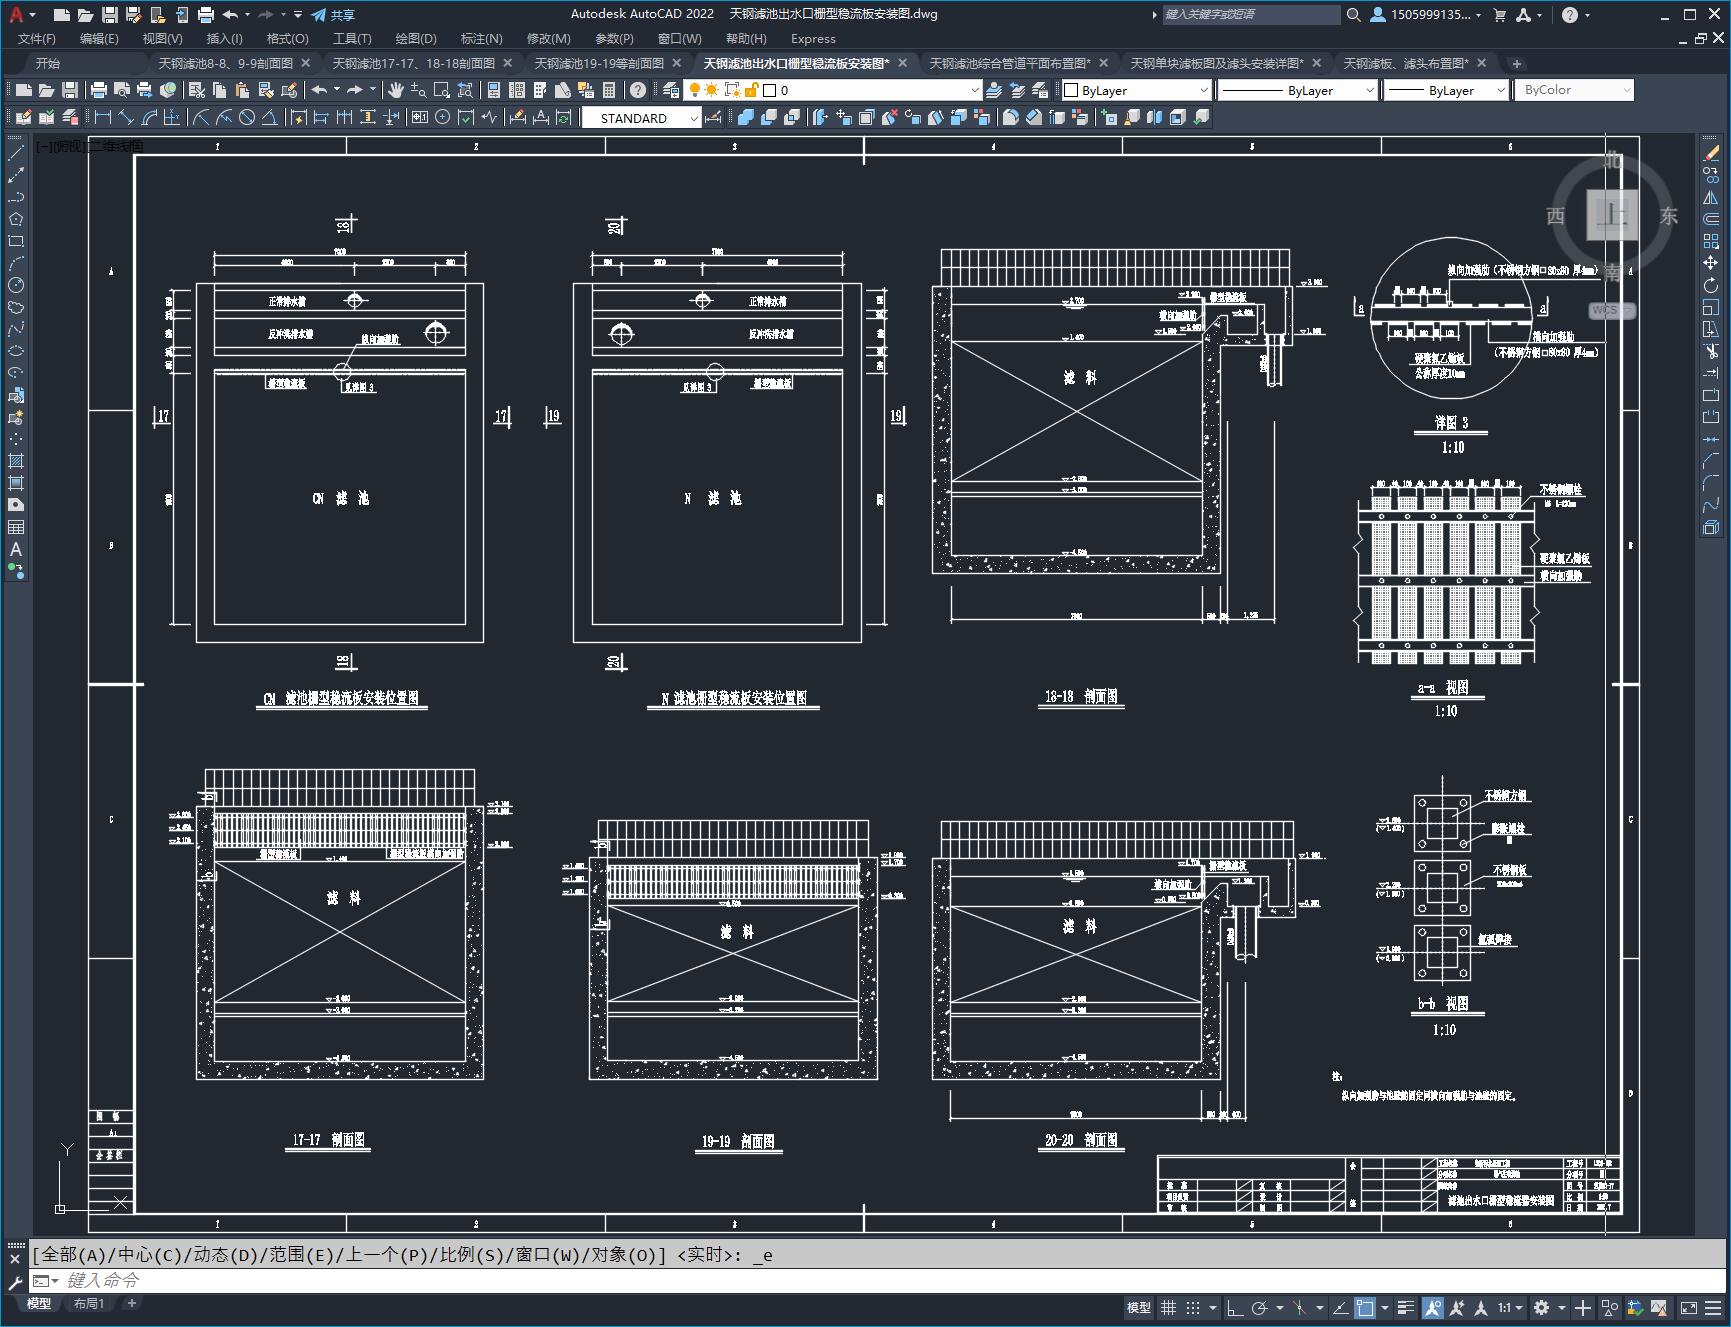Toggle object snap square in status bar
The image size is (1731, 1327).
point(1365,1307)
